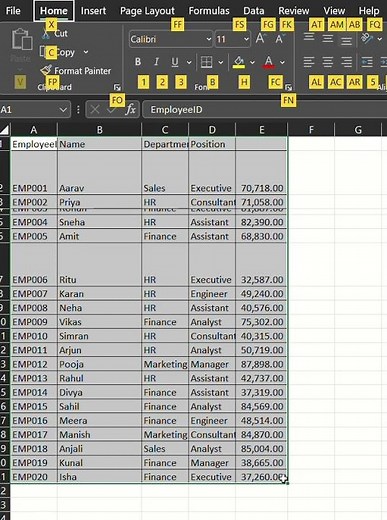Expand font color palette arrow

pyautogui.click(x=282, y=62)
